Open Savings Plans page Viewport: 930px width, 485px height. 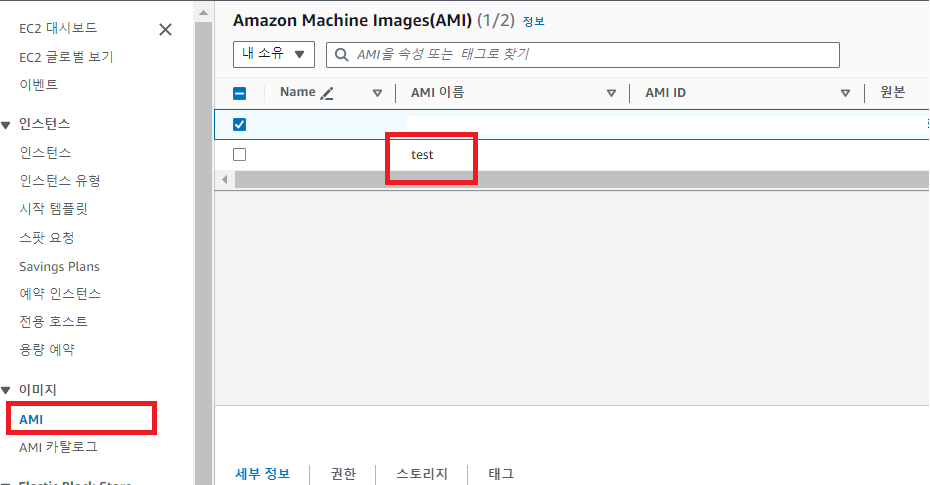[59, 267]
